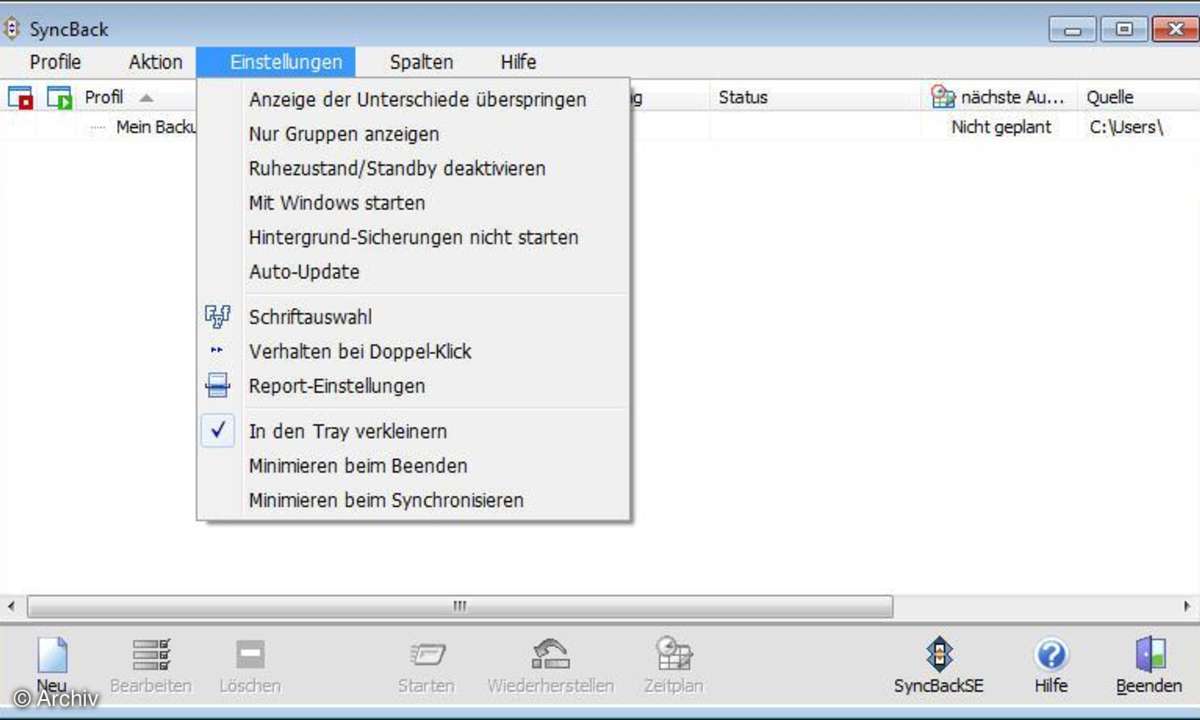
Task: Close the Einstellungen menu via its title
Action: (x=276, y=62)
